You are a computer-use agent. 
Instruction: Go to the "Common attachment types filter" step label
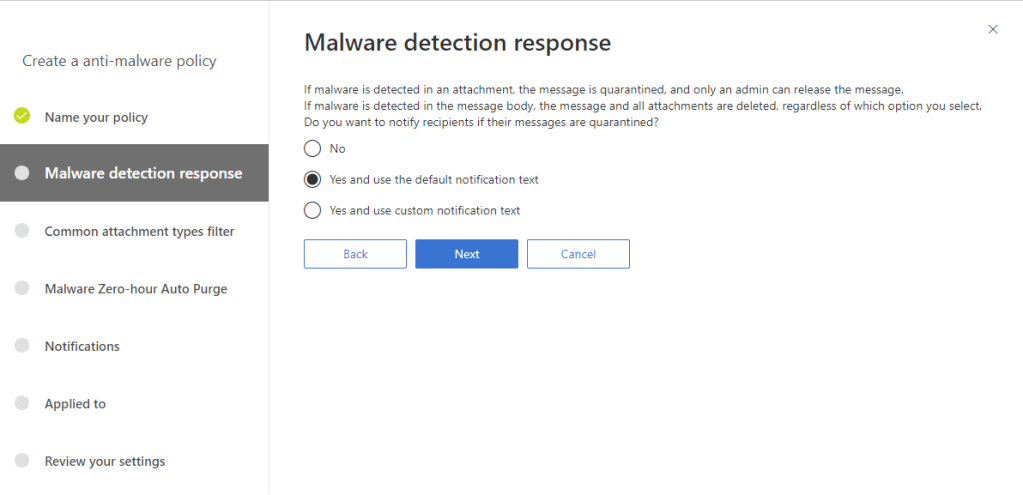(139, 231)
